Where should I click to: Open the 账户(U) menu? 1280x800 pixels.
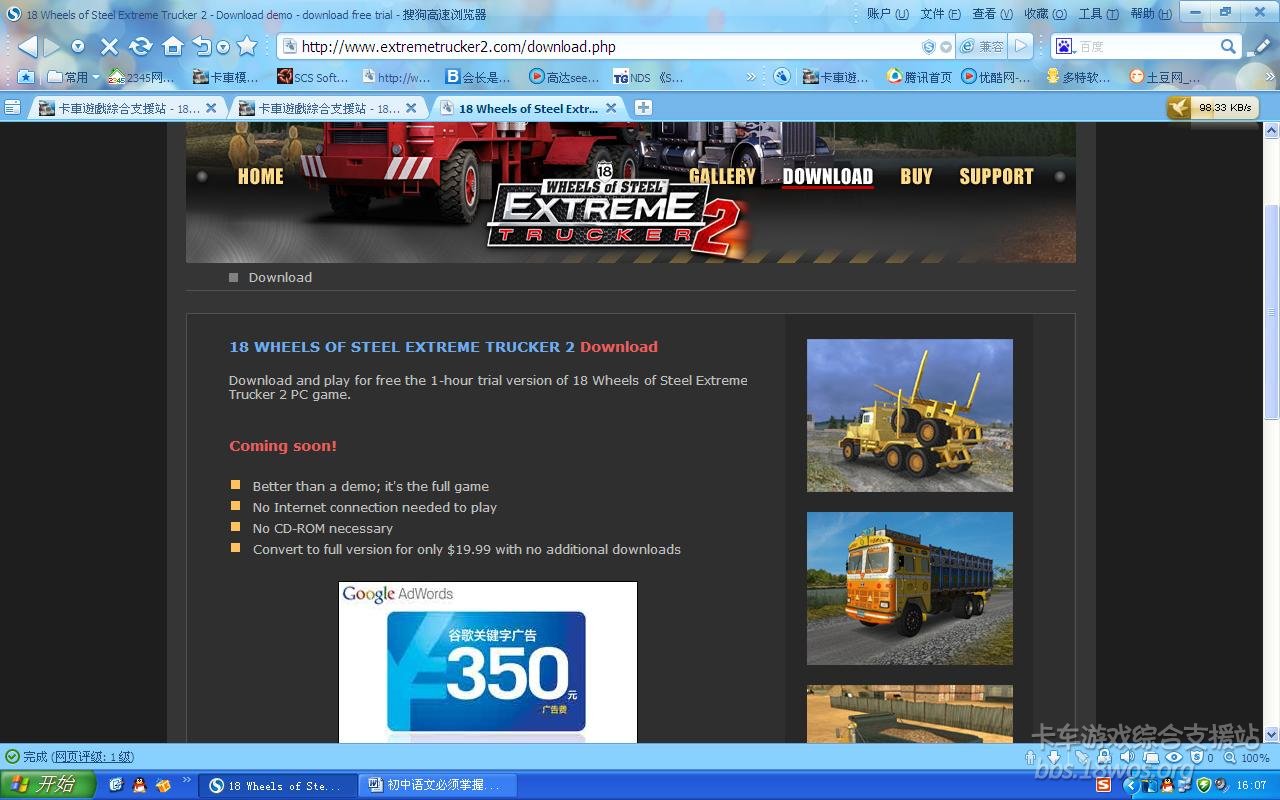pyautogui.click(x=888, y=14)
